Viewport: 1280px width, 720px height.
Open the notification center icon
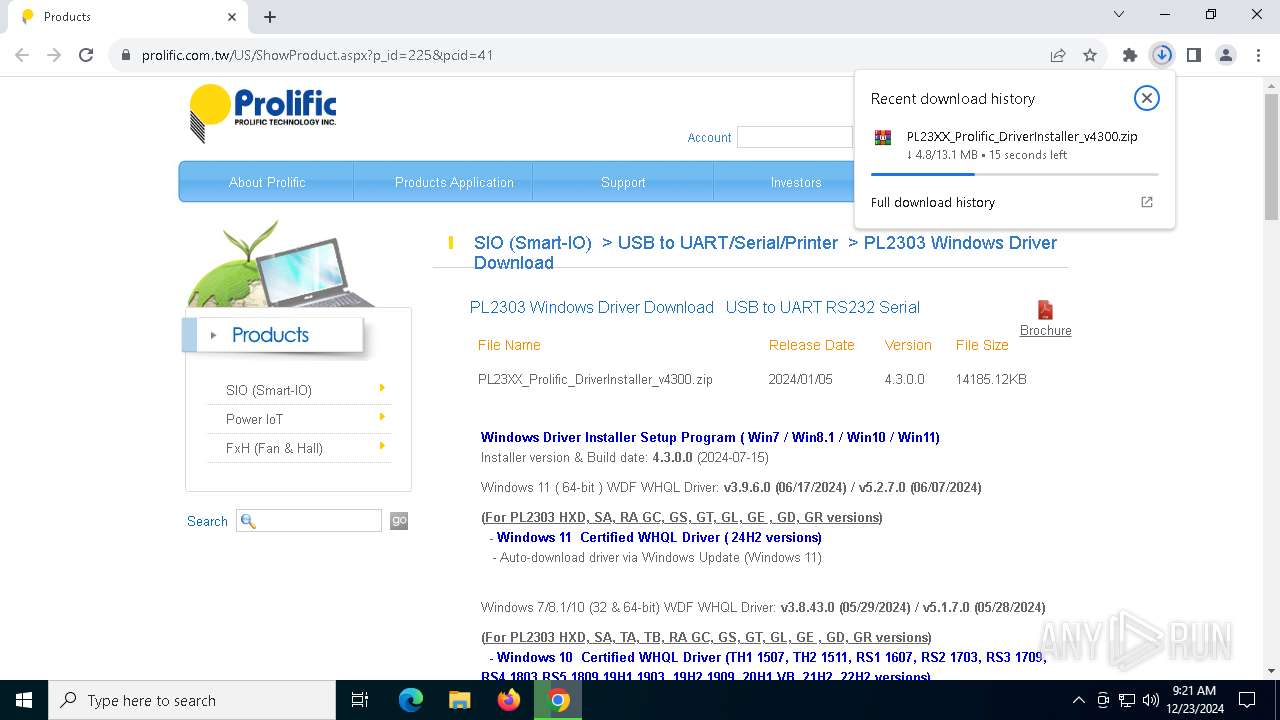tap(1247, 700)
